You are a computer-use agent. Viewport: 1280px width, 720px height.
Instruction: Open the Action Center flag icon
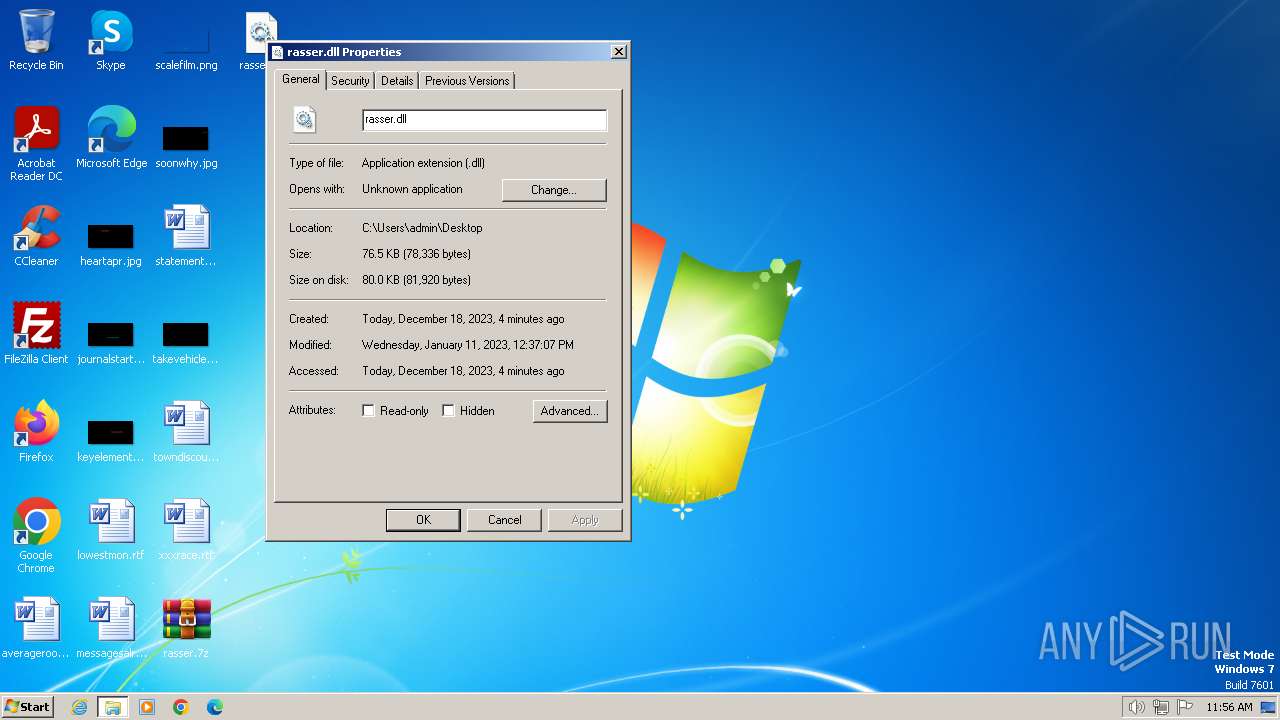click(1185, 707)
